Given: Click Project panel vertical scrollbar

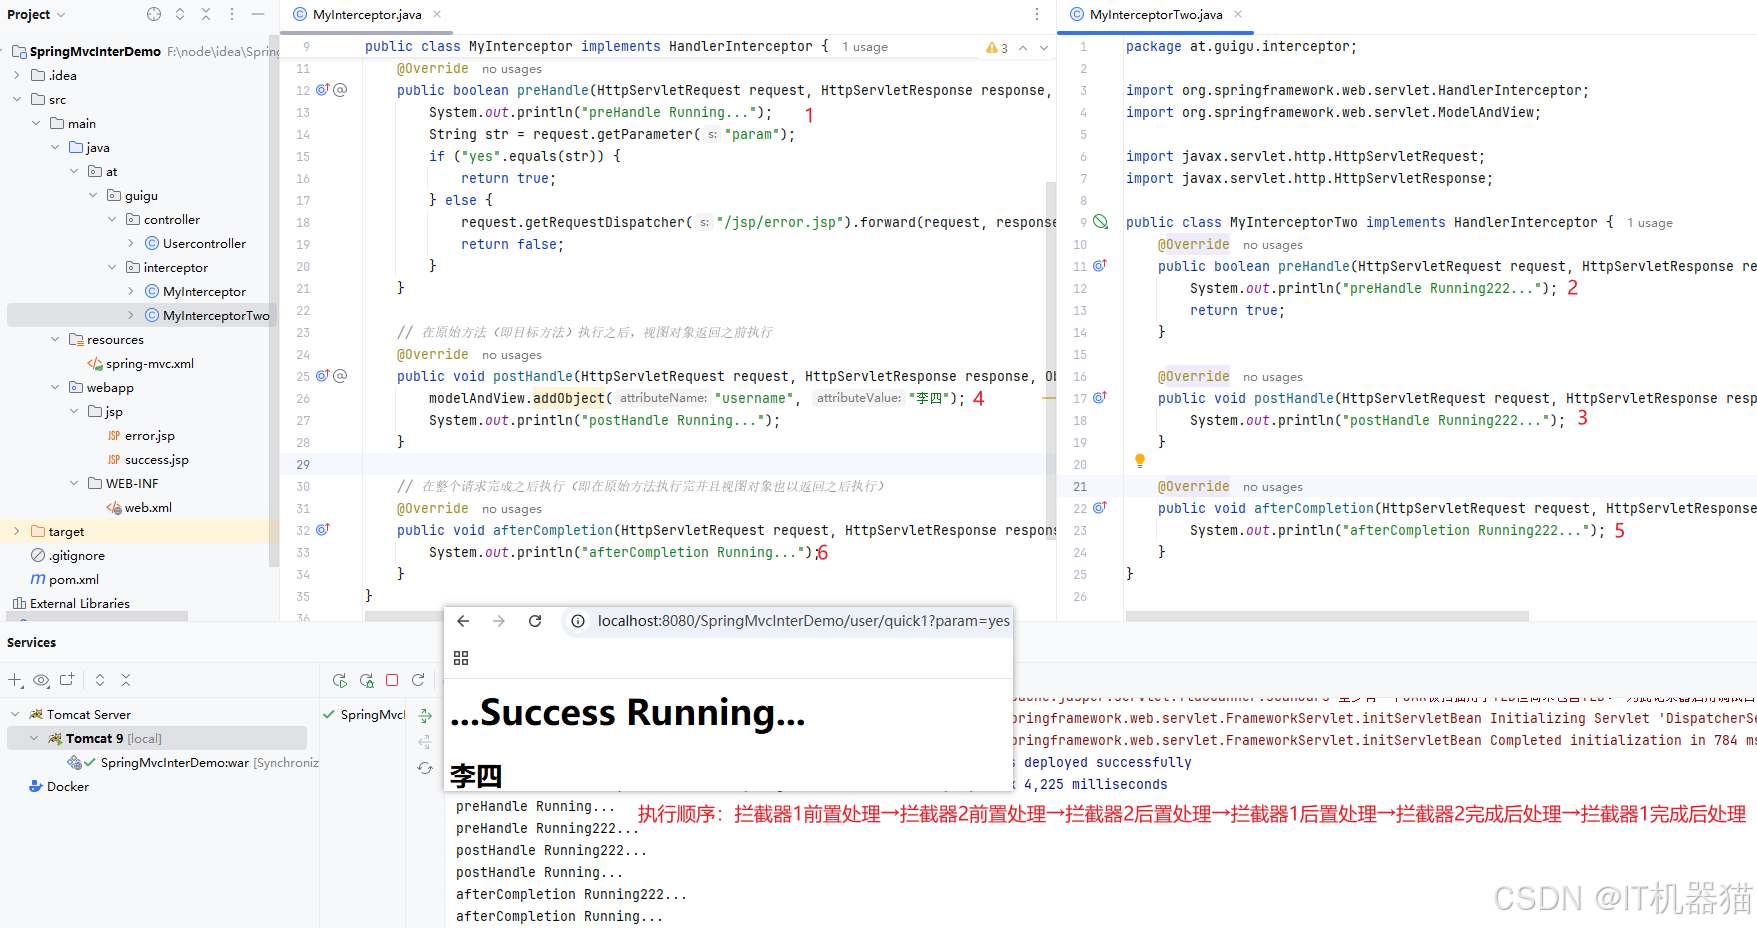Looking at the screenshot, I should [x=273, y=300].
